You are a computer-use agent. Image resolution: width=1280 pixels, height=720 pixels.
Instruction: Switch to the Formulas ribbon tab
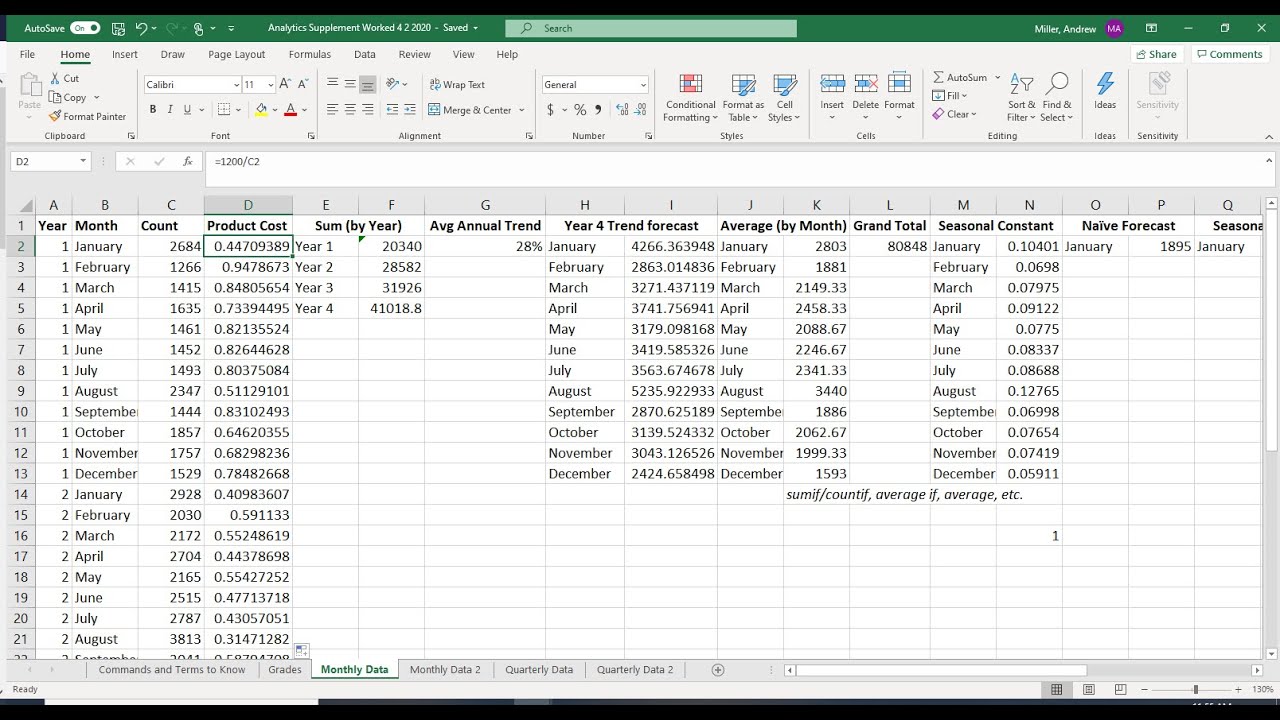point(309,55)
